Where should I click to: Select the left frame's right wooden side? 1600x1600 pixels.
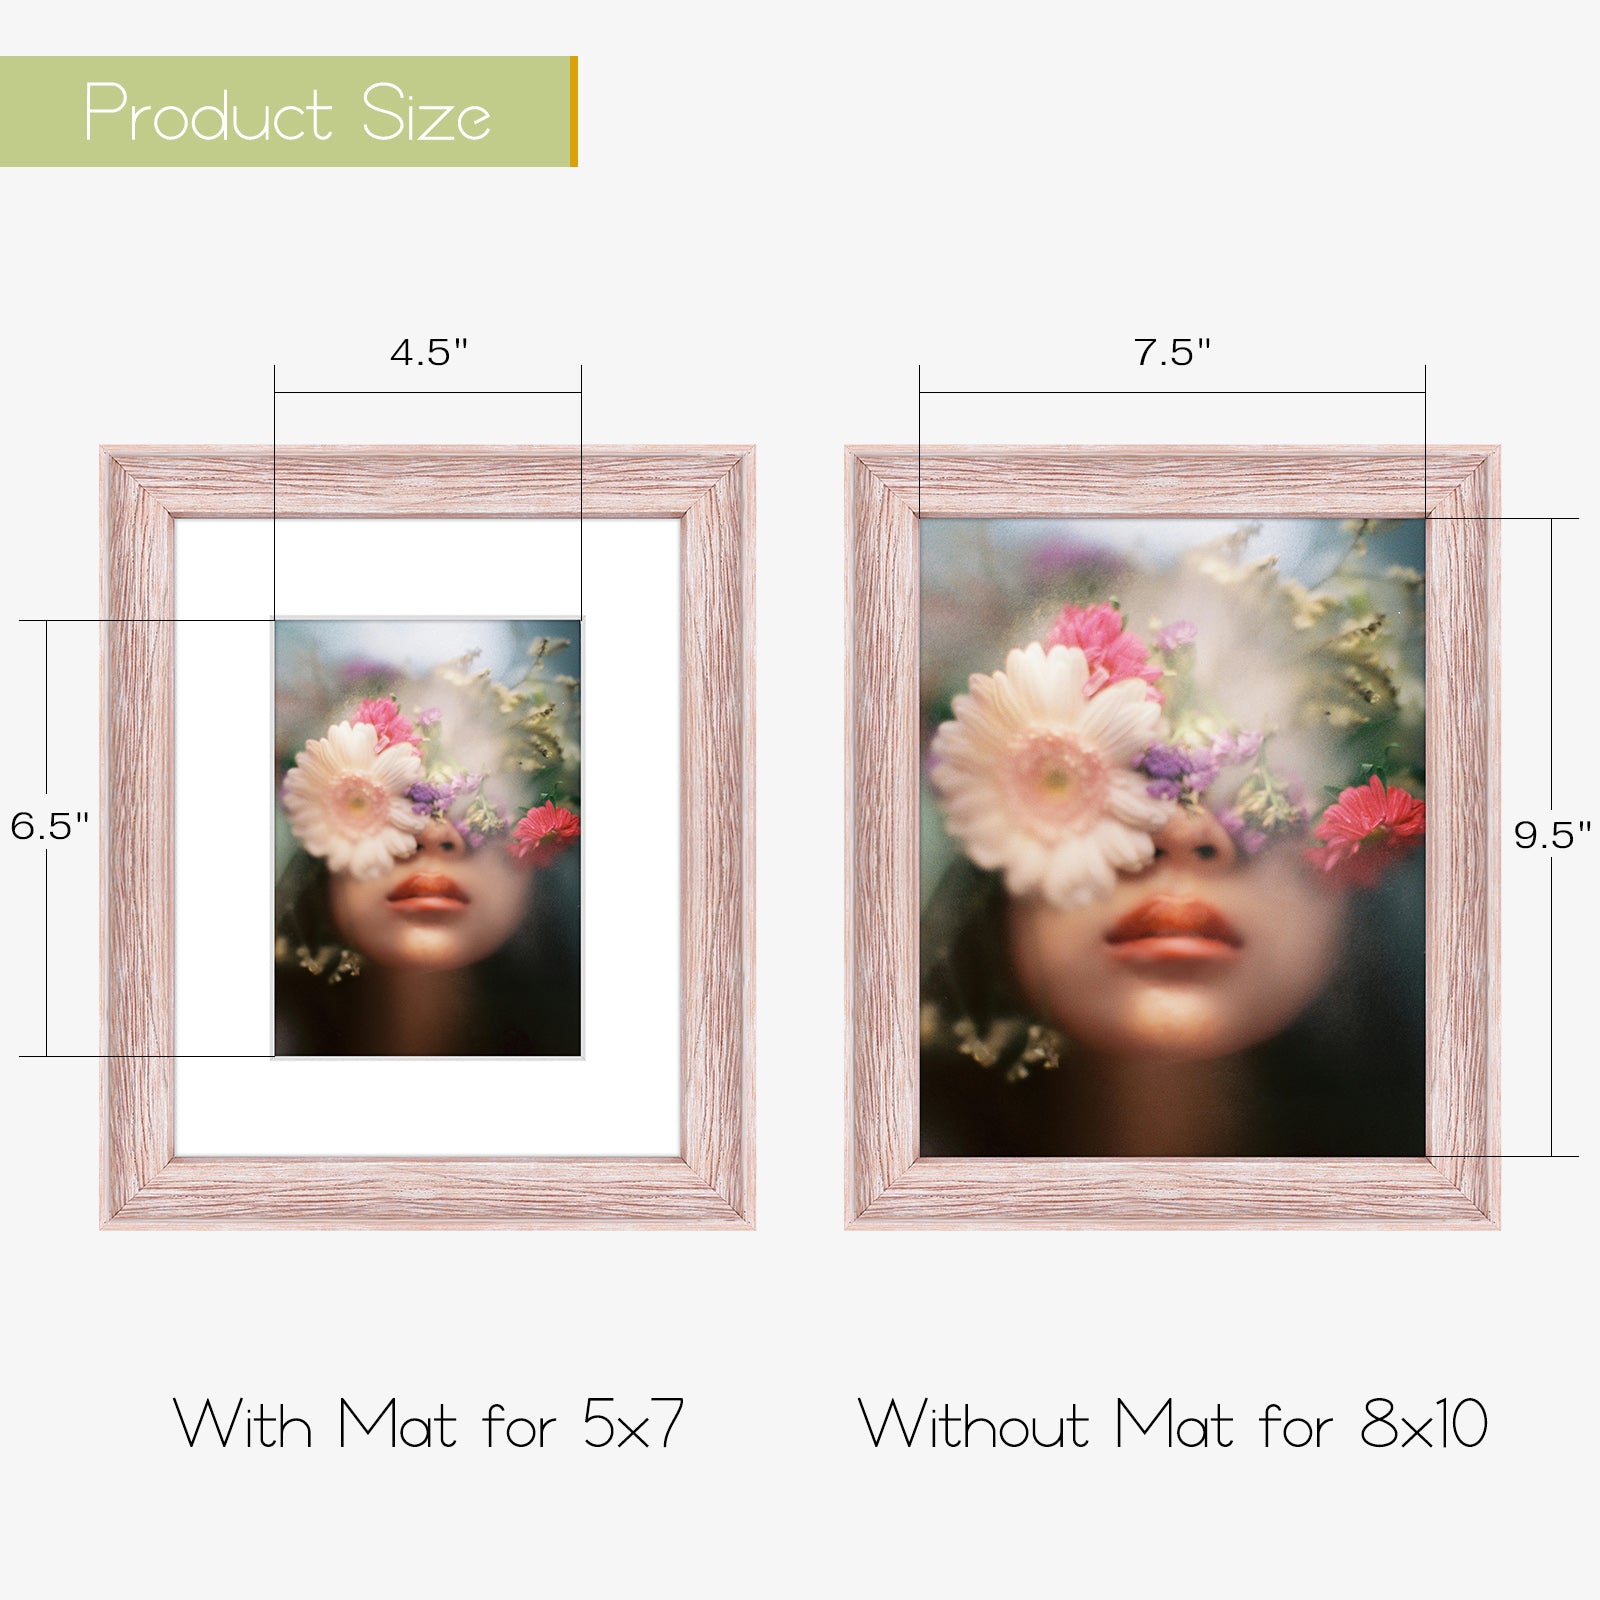click(x=719, y=838)
